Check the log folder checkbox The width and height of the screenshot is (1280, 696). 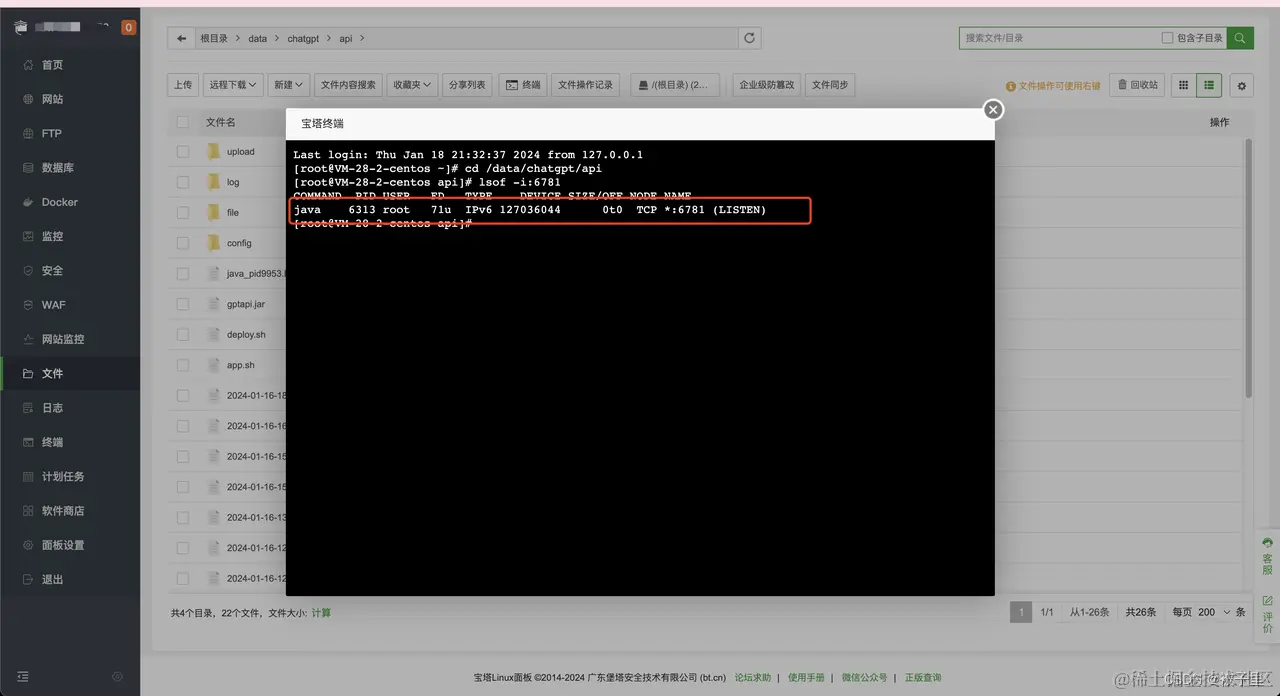(183, 182)
